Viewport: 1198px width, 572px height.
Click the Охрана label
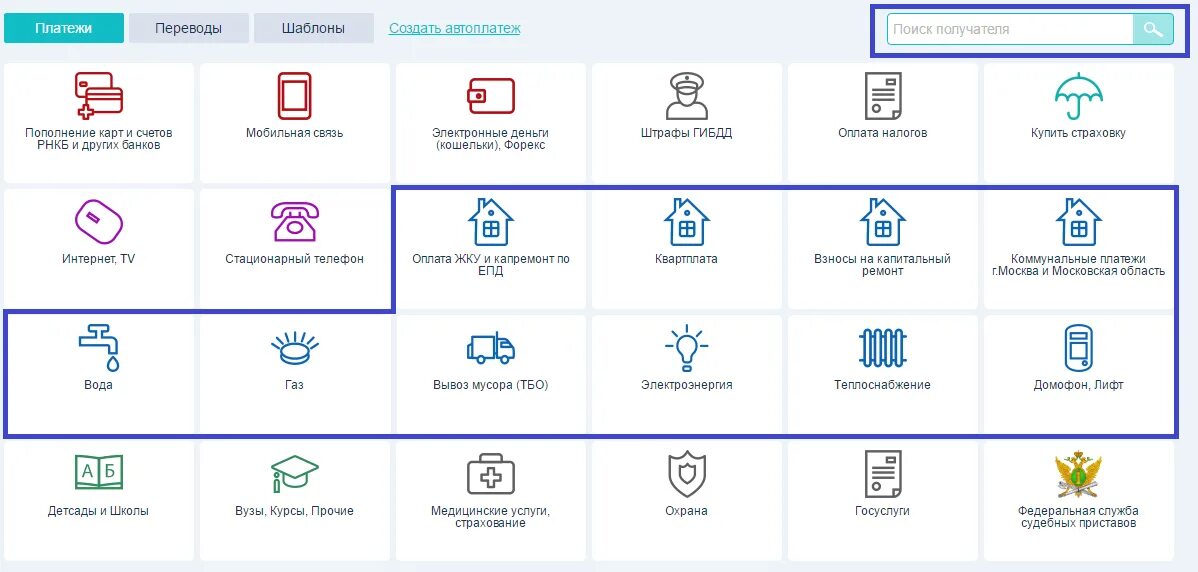click(x=686, y=511)
